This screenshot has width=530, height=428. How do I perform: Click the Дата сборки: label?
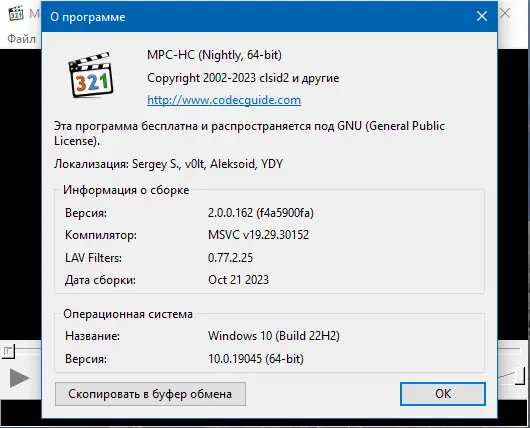point(100,280)
